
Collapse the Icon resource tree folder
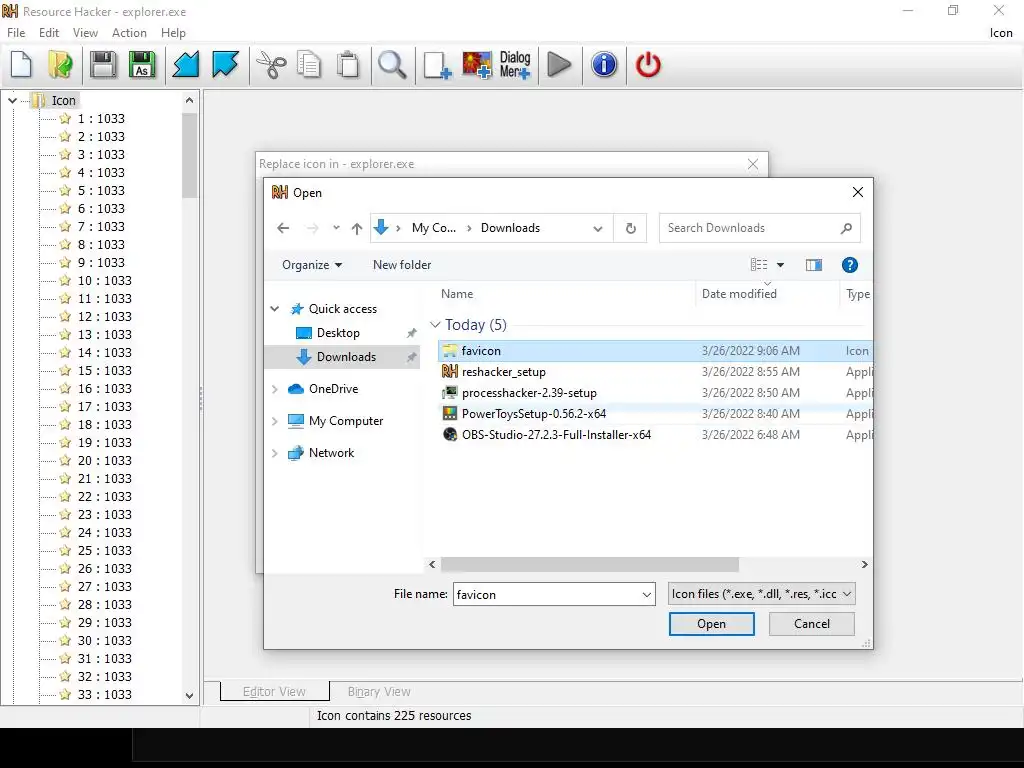click(x=12, y=100)
